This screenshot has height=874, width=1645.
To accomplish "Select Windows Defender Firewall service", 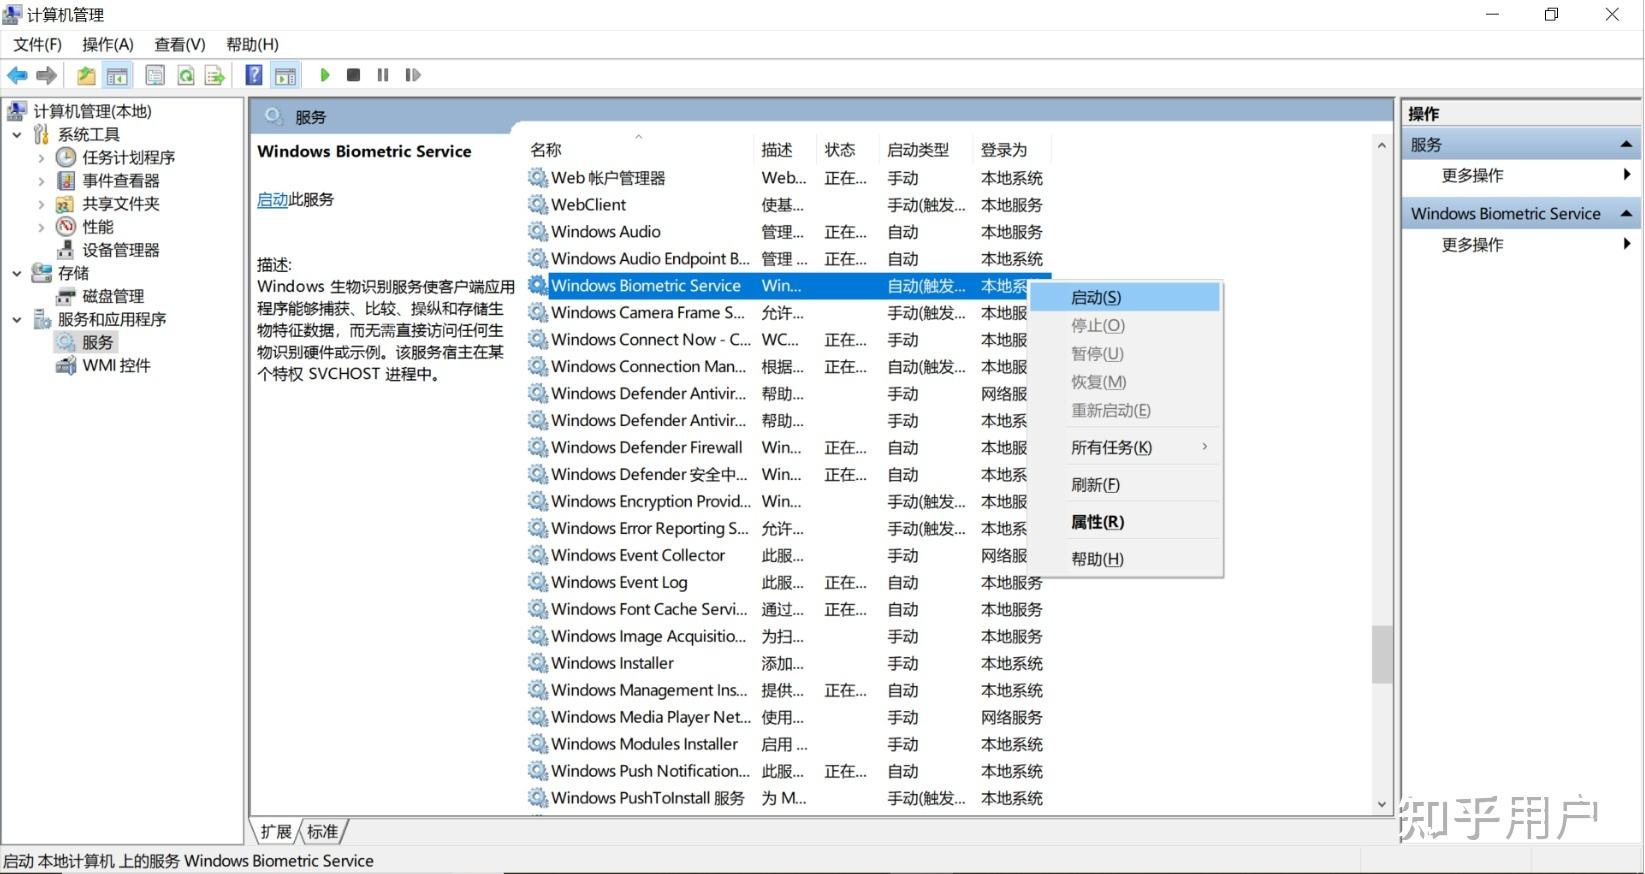I will click(x=787, y=447).
